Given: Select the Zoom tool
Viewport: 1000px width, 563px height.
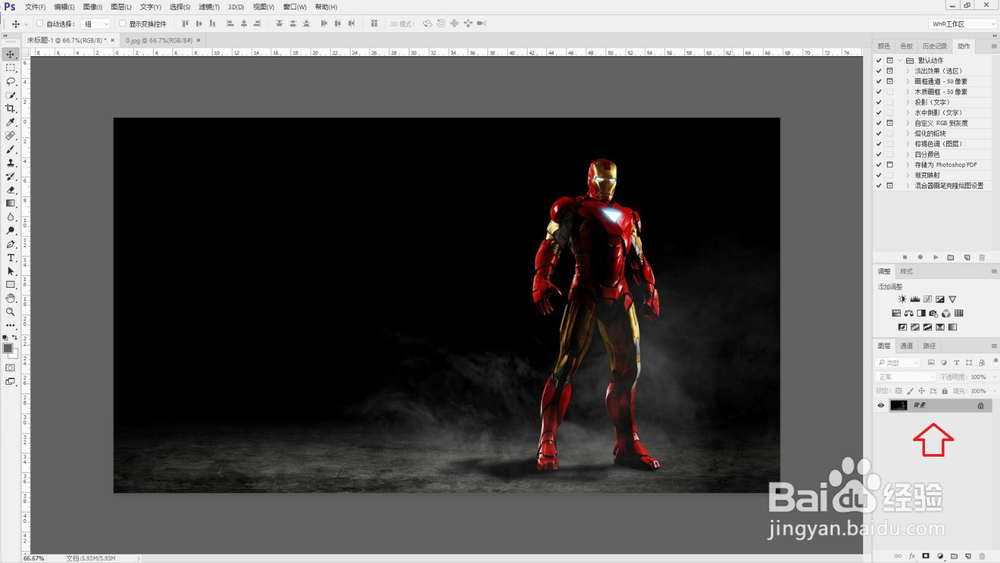Looking at the screenshot, I should [x=10, y=312].
